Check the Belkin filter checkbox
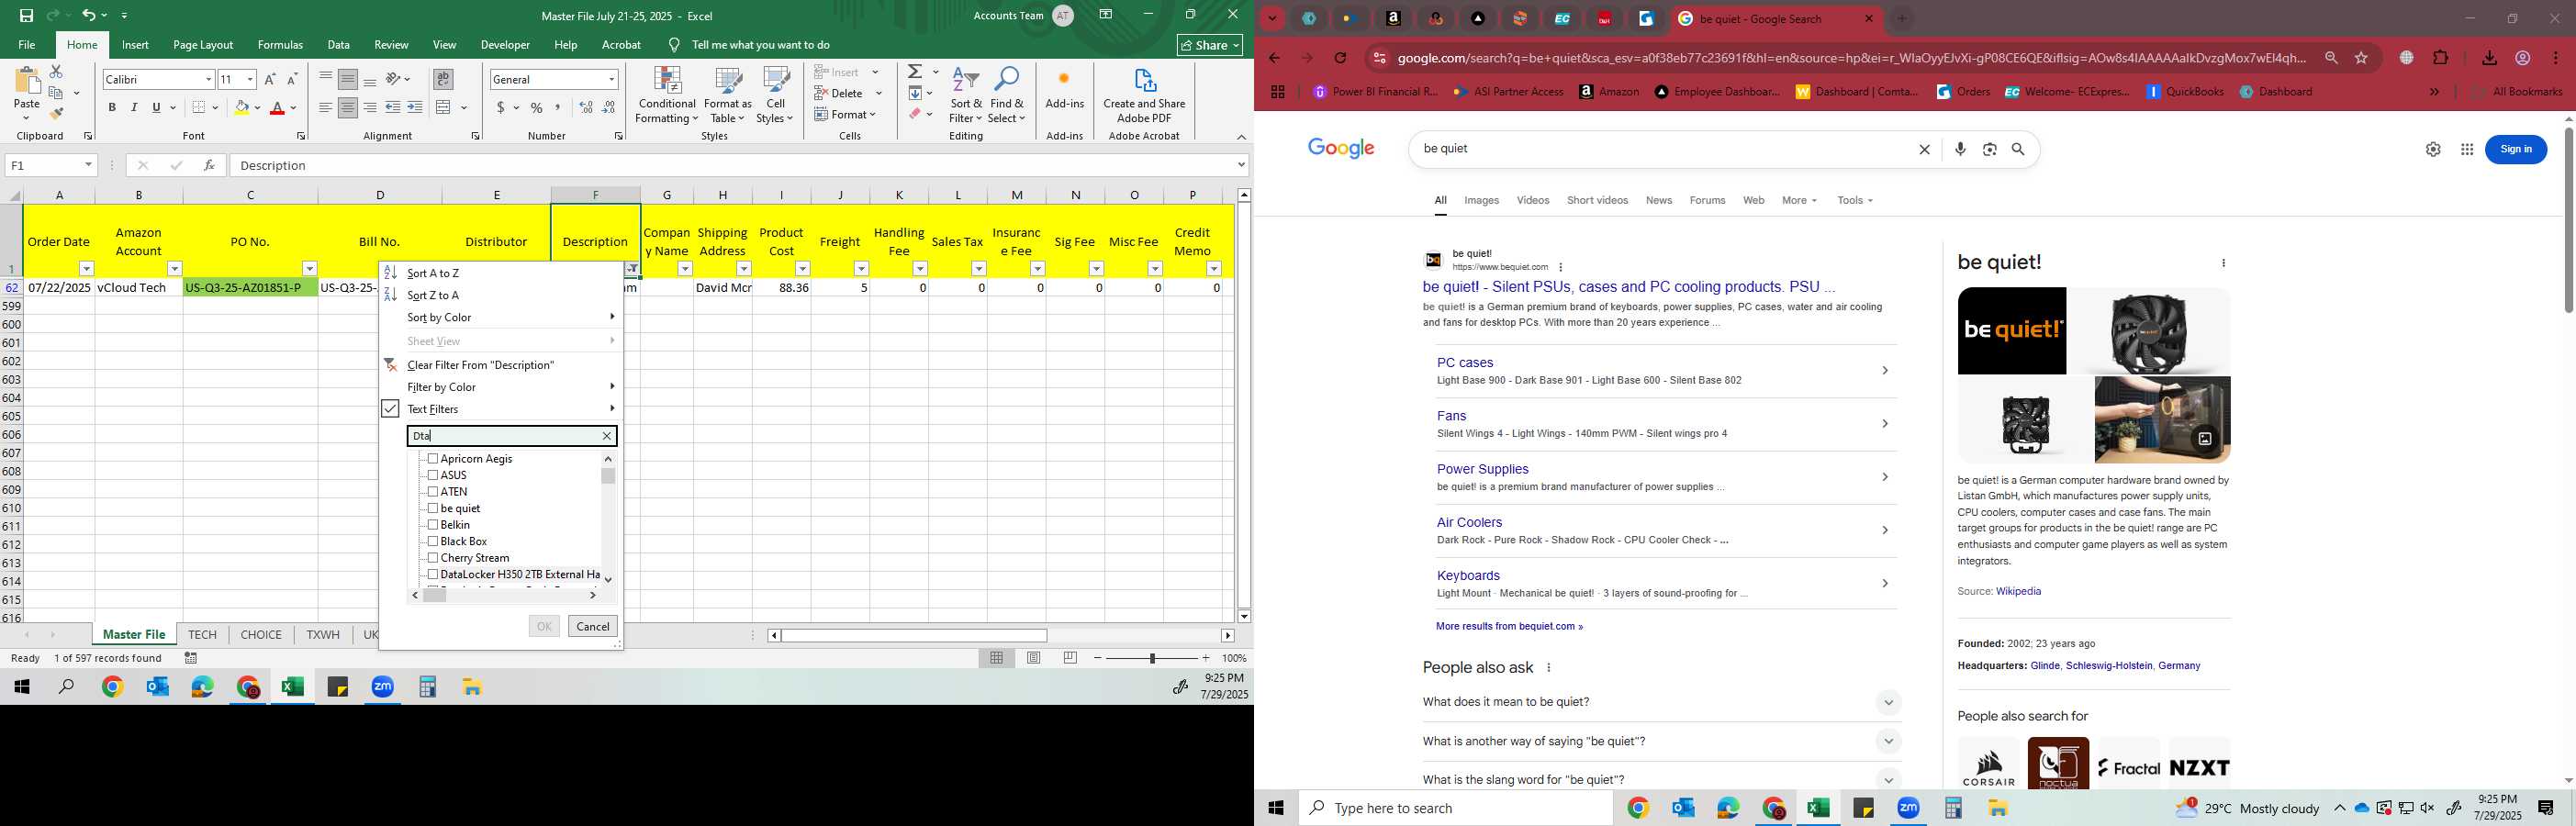 [x=433, y=524]
